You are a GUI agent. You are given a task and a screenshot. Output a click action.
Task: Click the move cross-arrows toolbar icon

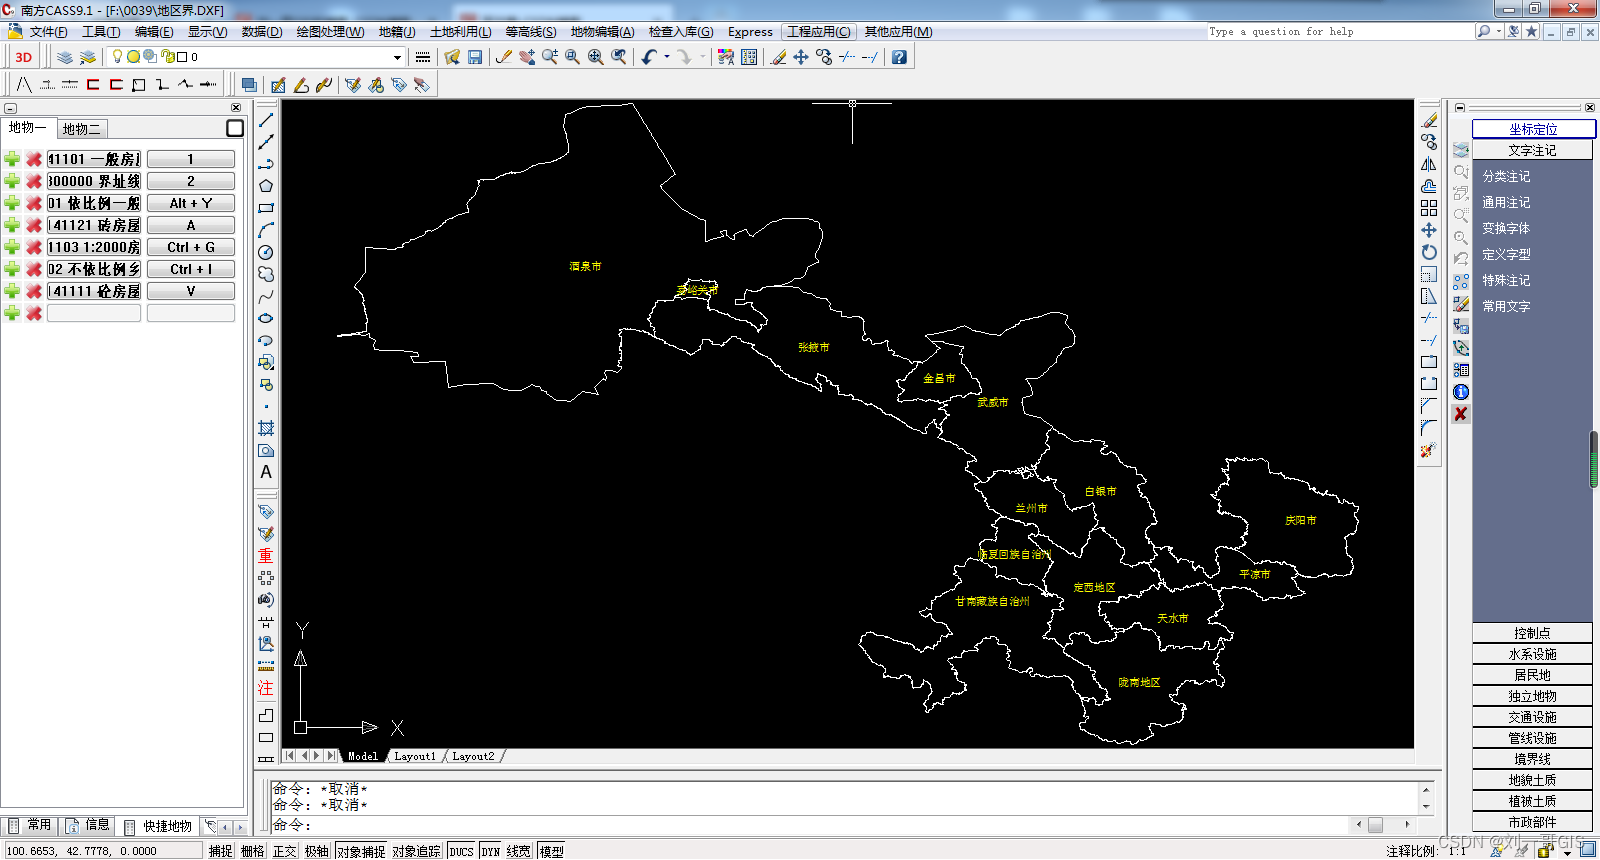click(801, 57)
